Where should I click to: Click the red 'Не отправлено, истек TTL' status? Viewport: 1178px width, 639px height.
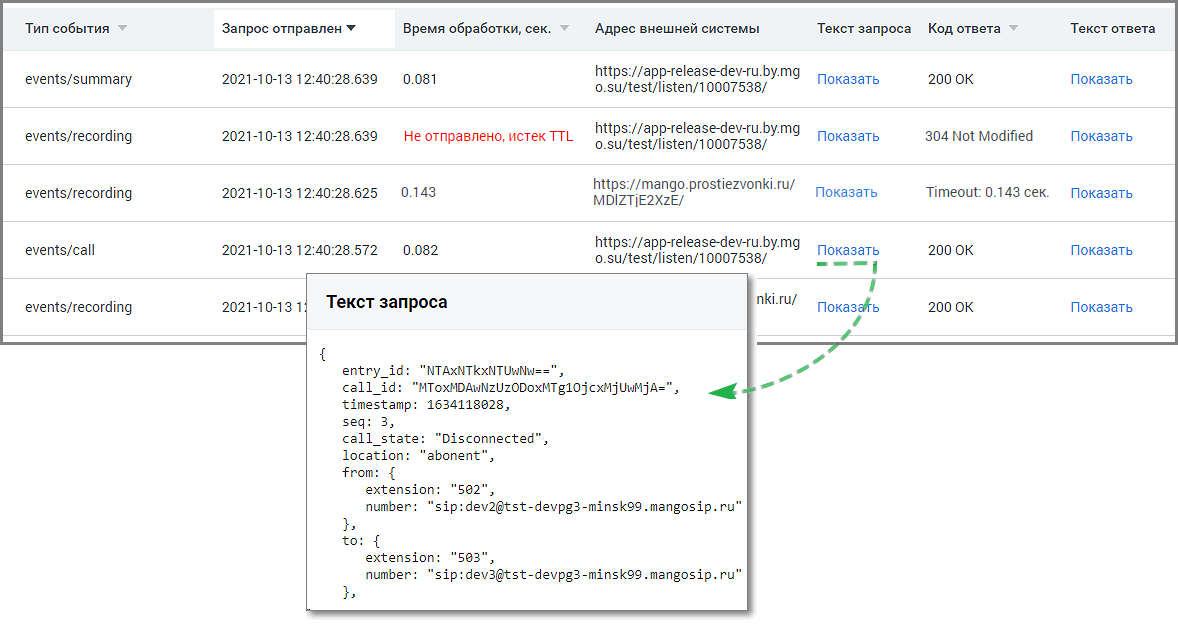[488, 136]
